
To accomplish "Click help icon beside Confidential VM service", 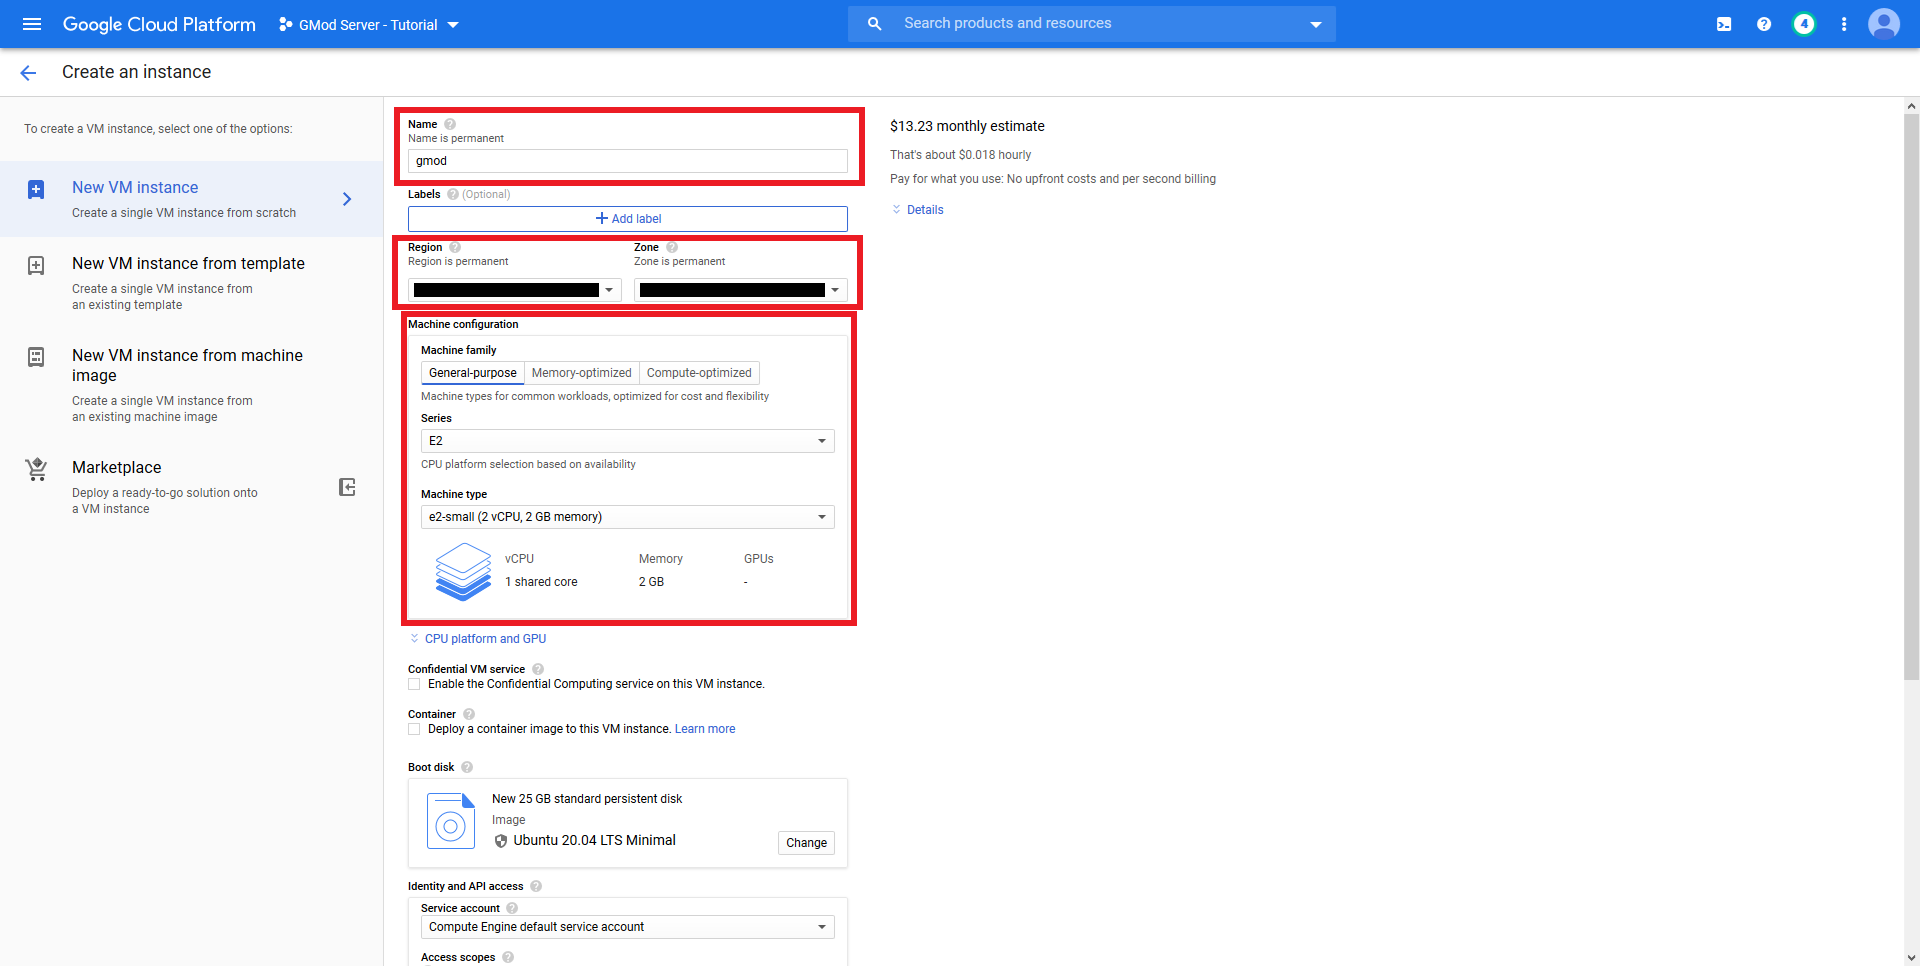I will pyautogui.click(x=538, y=669).
